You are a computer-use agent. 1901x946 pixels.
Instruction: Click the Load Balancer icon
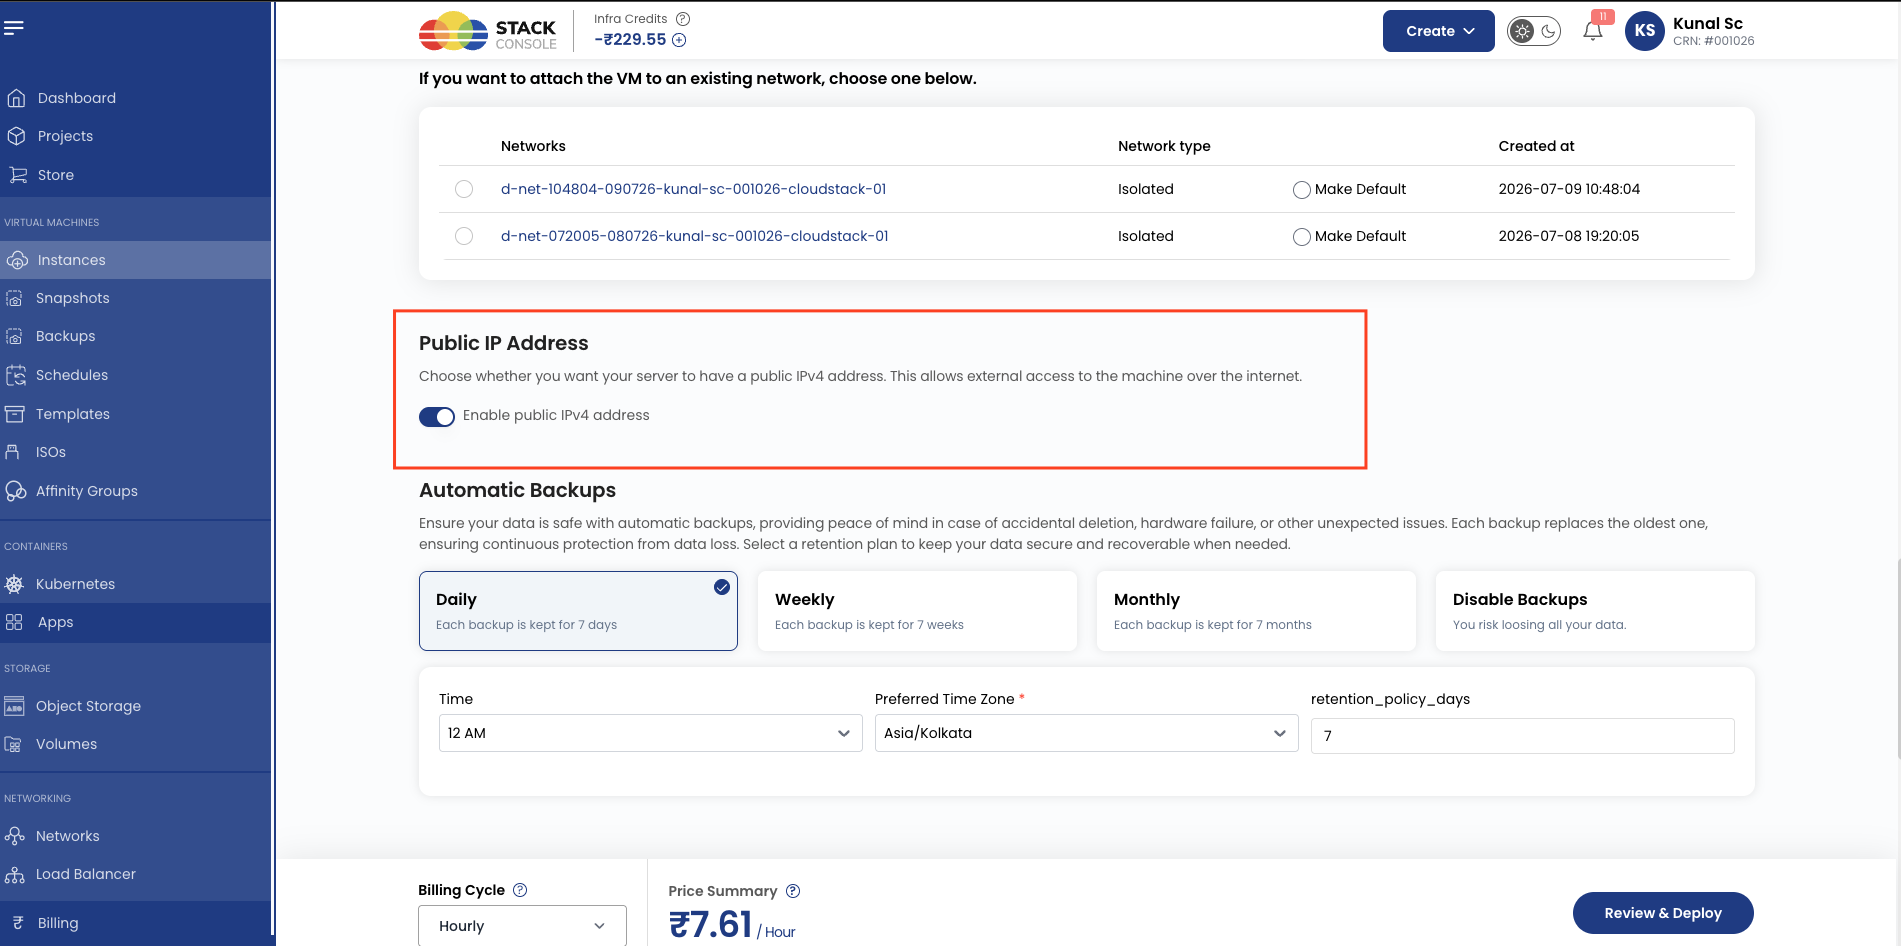(14, 874)
